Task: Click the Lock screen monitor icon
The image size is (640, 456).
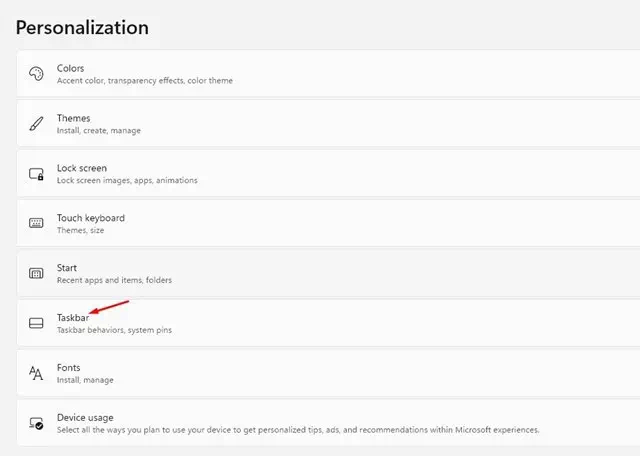Action: pyautogui.click(x=36, y=174)
